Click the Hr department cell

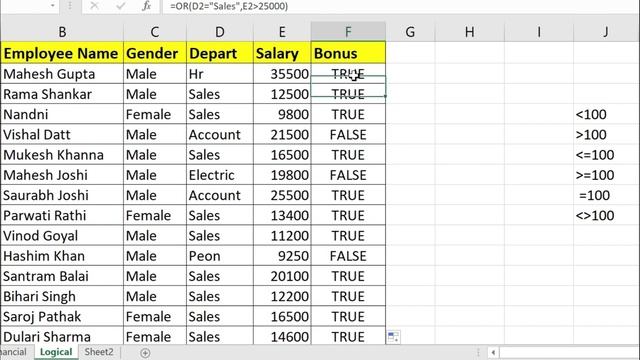[220, 74]
